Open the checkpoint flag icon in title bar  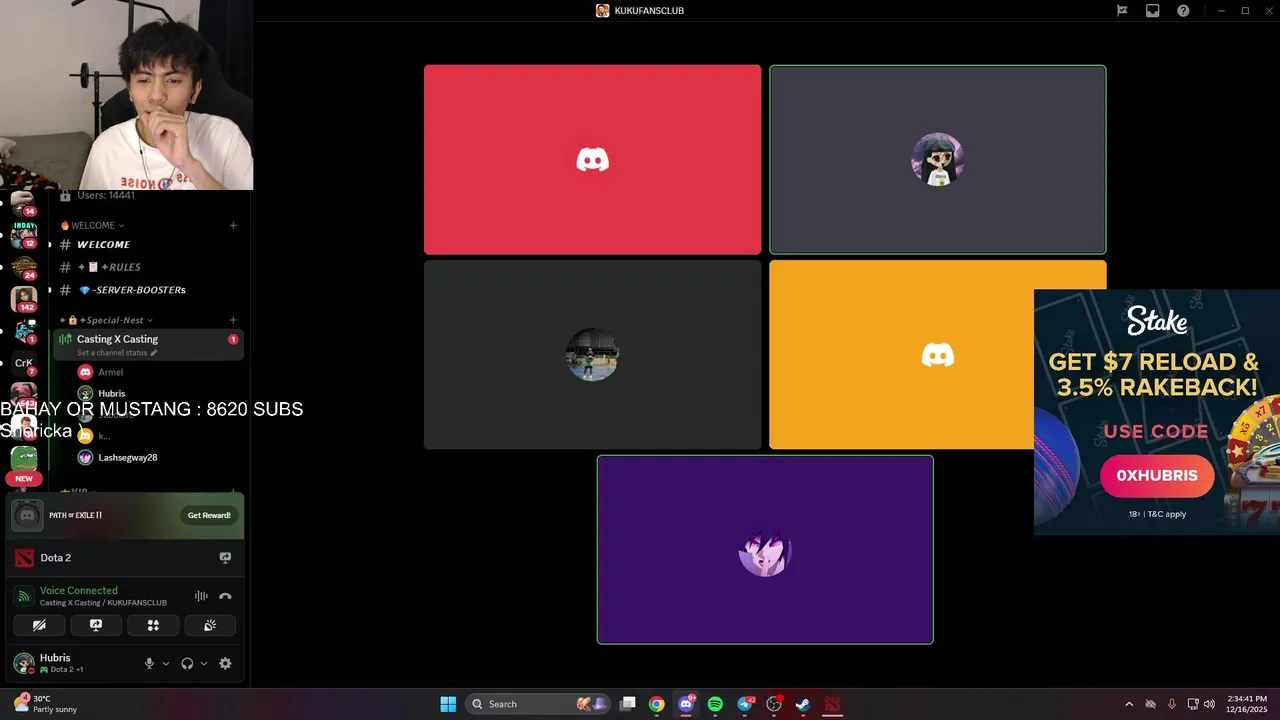point(1122,11)
